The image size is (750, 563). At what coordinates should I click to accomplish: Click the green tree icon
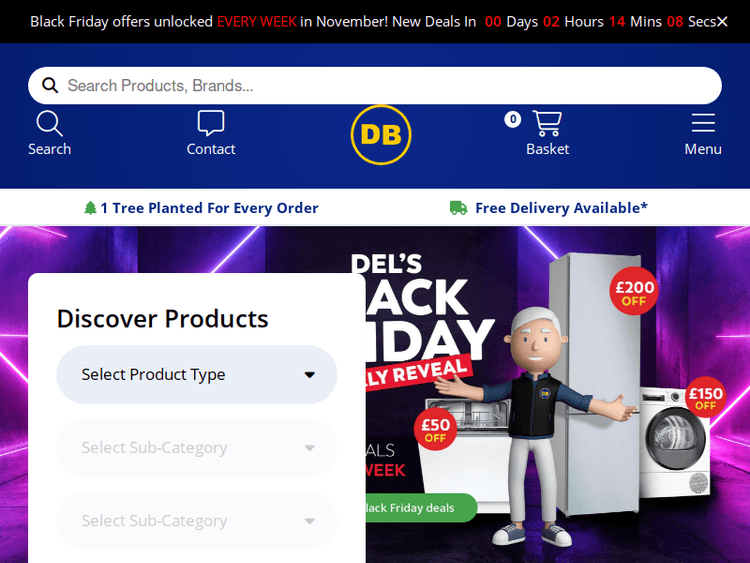point(90,208)
